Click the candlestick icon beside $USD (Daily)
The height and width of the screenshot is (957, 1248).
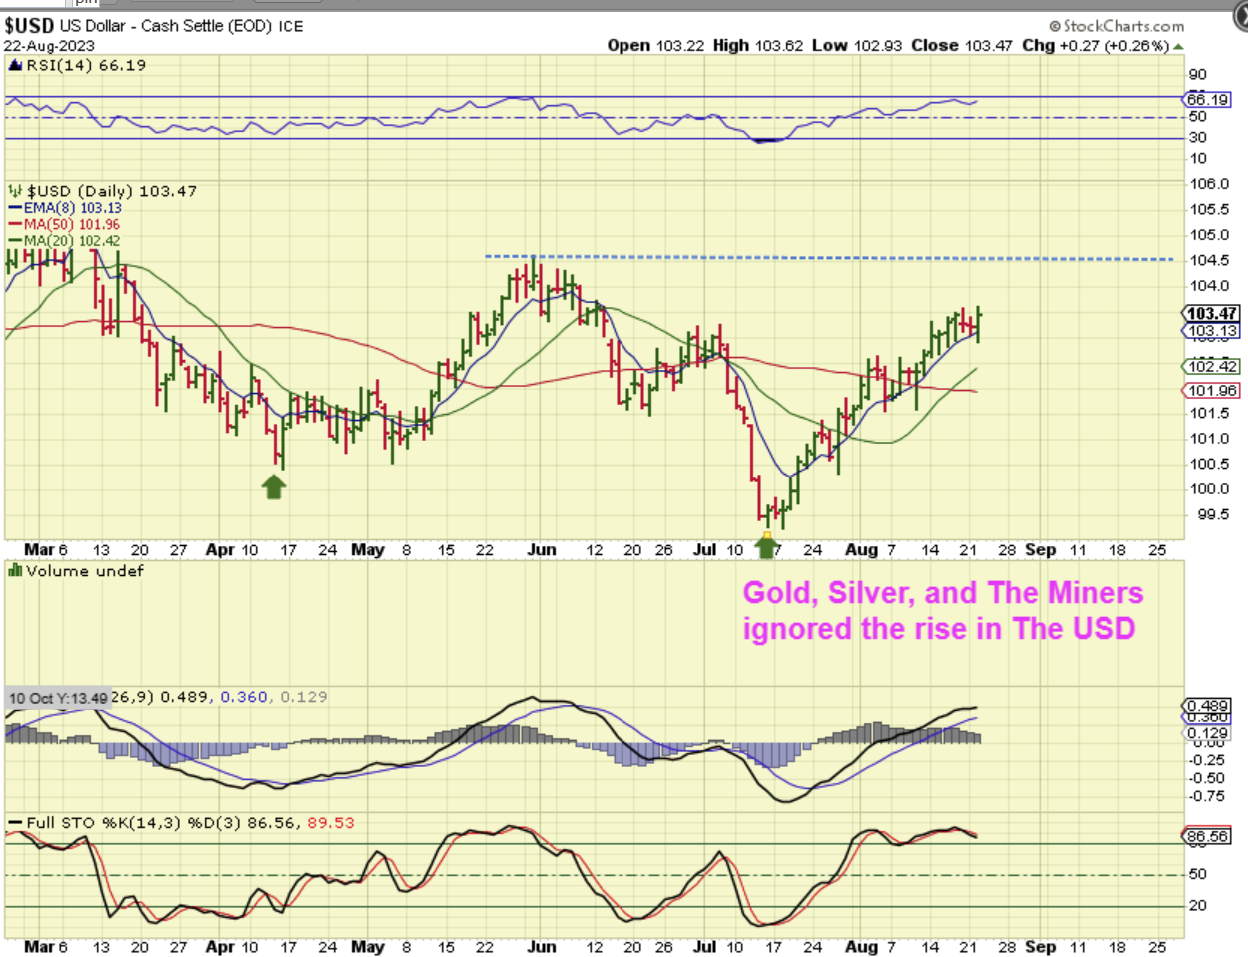point(15,191)
